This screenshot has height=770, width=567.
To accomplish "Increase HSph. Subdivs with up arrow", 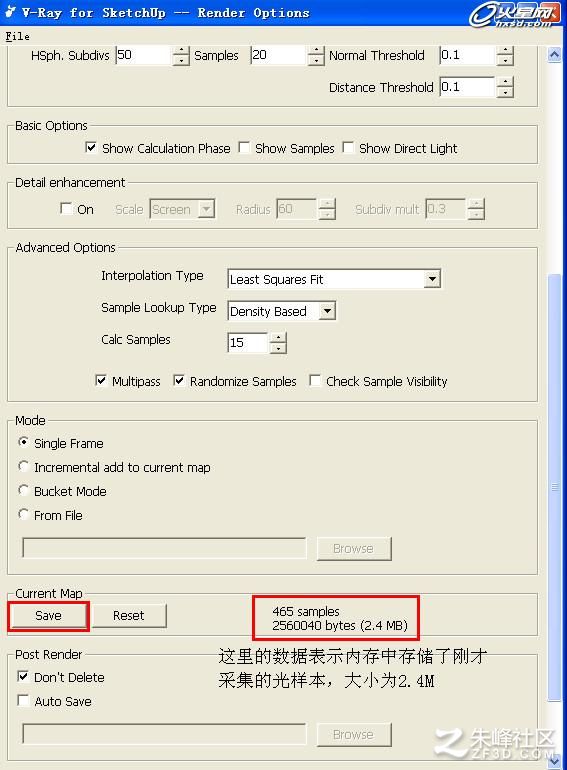I will (x=181, y=51).
